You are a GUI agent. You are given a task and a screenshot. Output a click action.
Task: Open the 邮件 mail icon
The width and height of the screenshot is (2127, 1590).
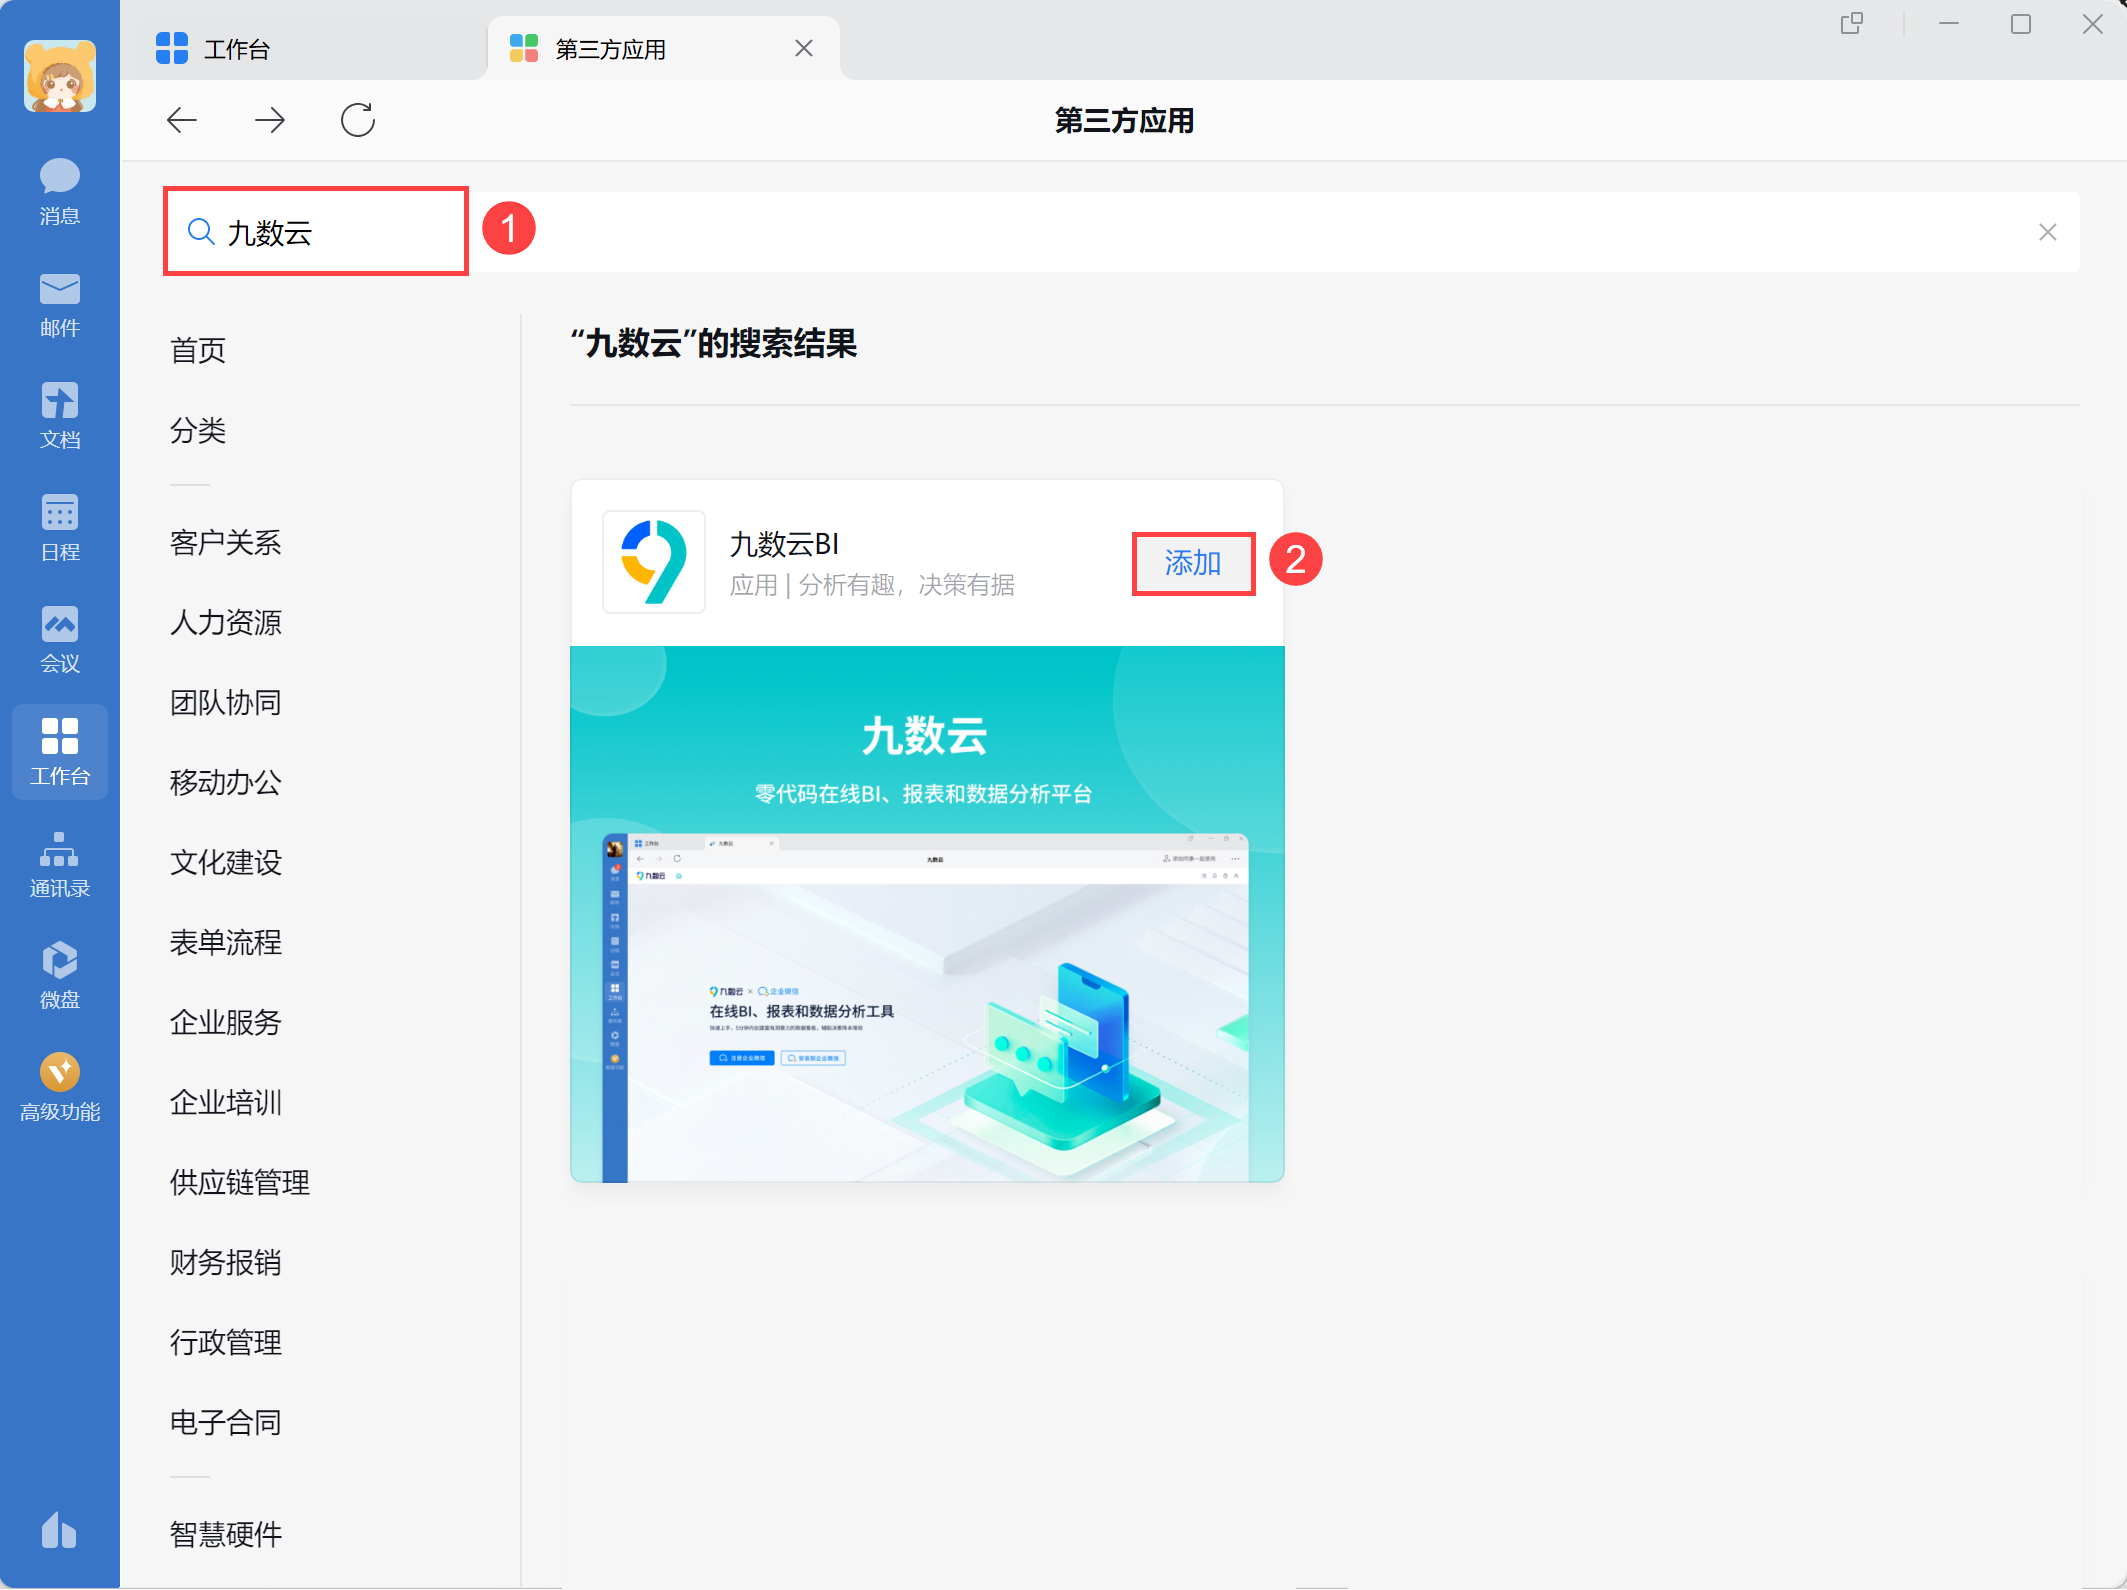point(59,303)
